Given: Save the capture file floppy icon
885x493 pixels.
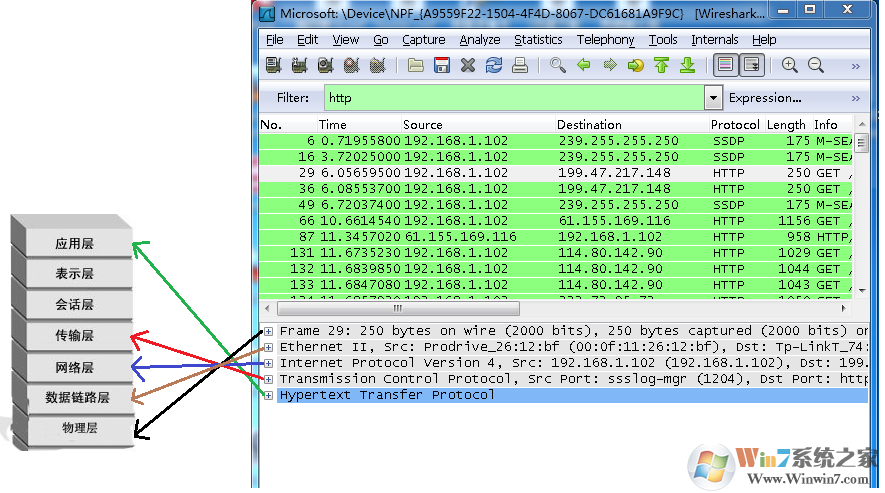Looking at the screenshot, I should coord(442,66).
